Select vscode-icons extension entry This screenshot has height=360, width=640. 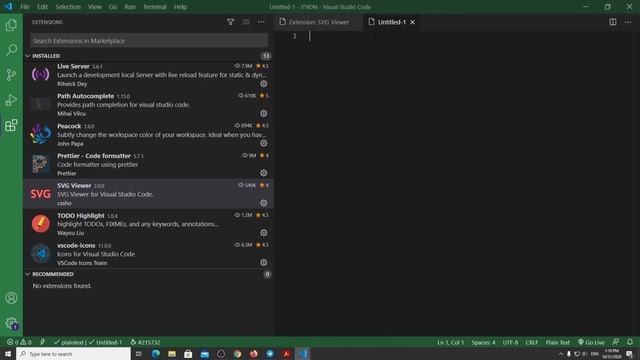coord(149,253)
